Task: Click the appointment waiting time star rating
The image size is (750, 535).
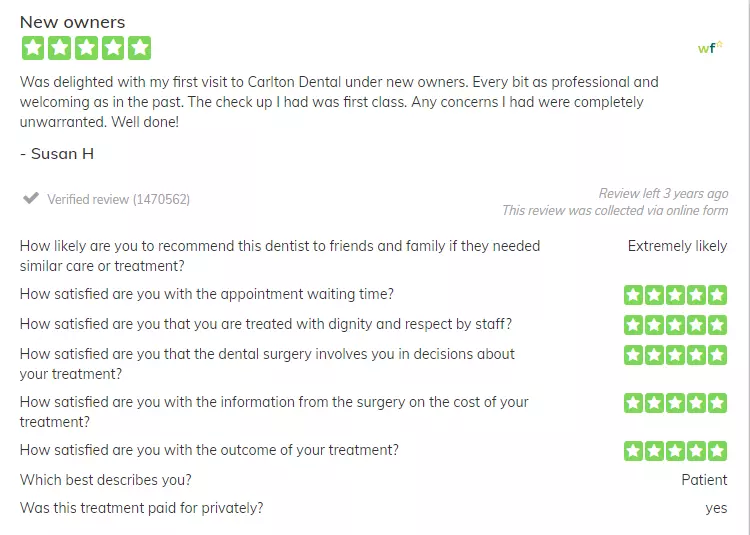Action: [x=675, y=295]
